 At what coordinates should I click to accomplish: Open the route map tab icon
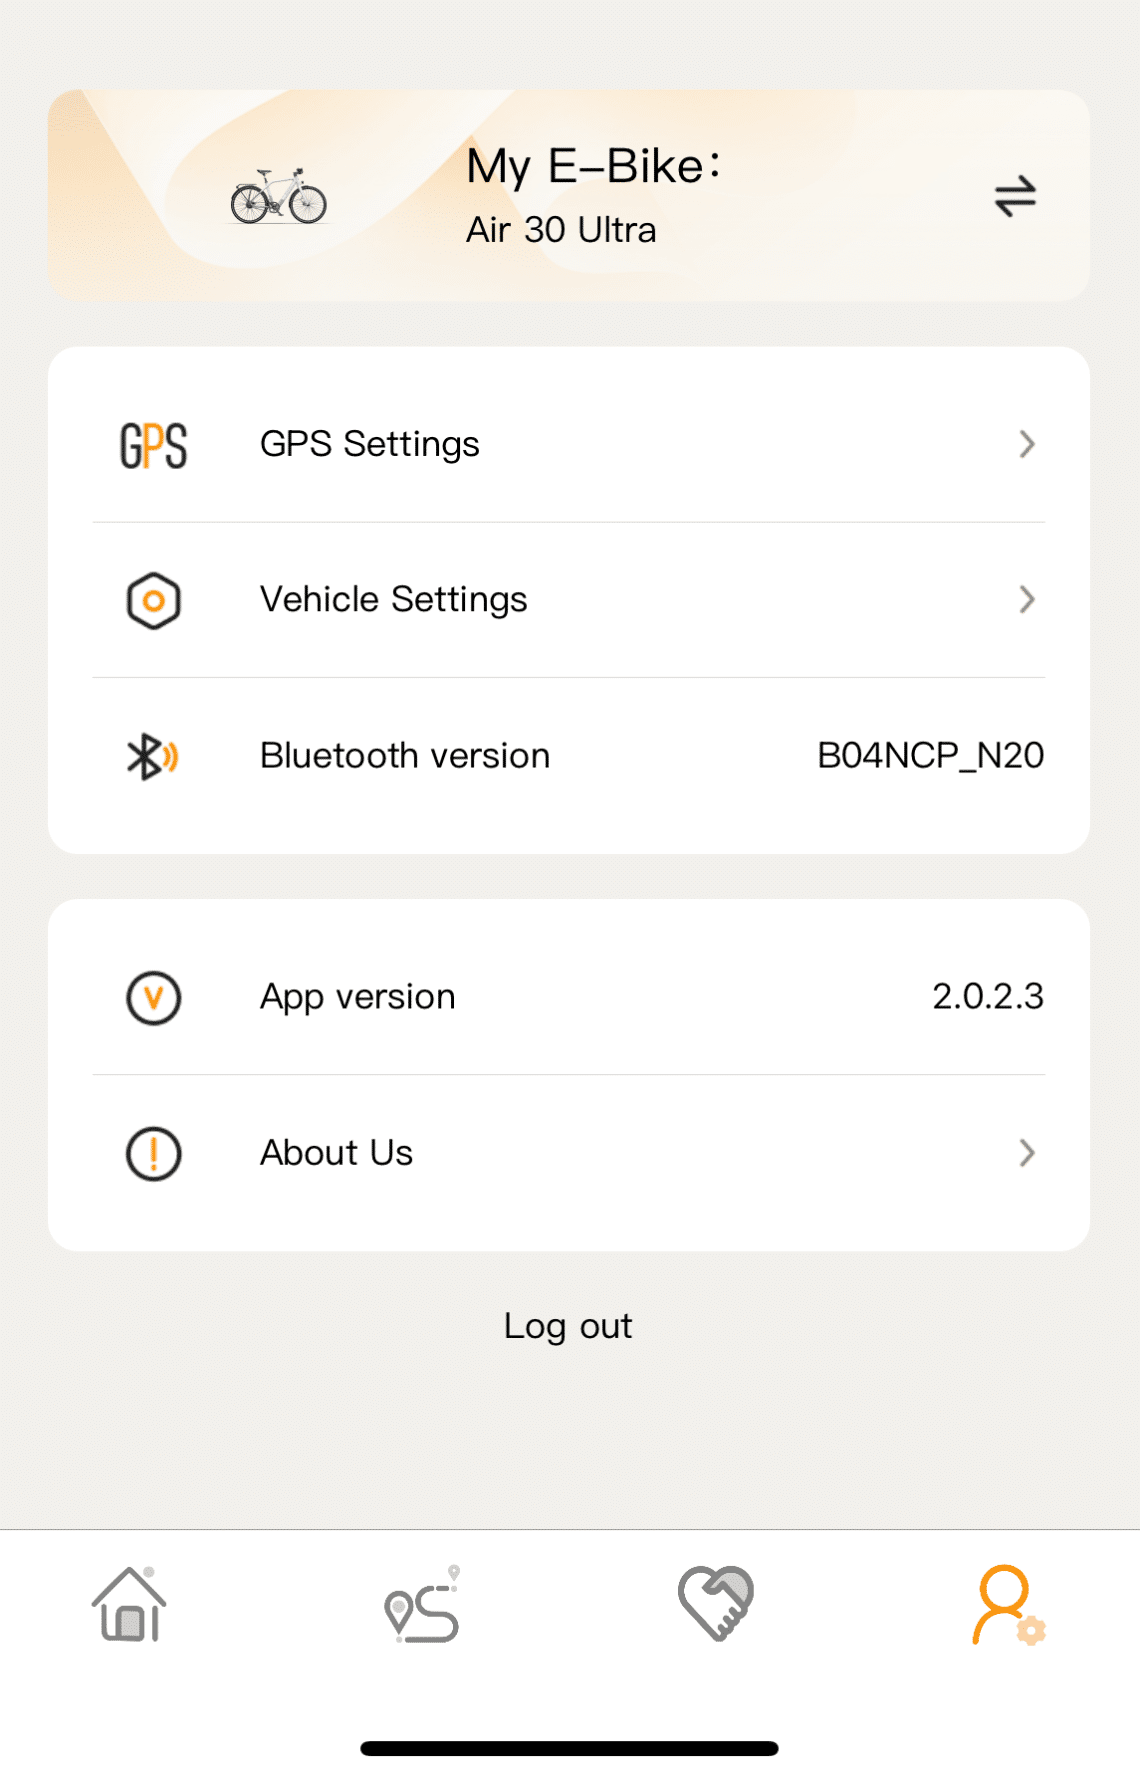(x=423, y=1605)
